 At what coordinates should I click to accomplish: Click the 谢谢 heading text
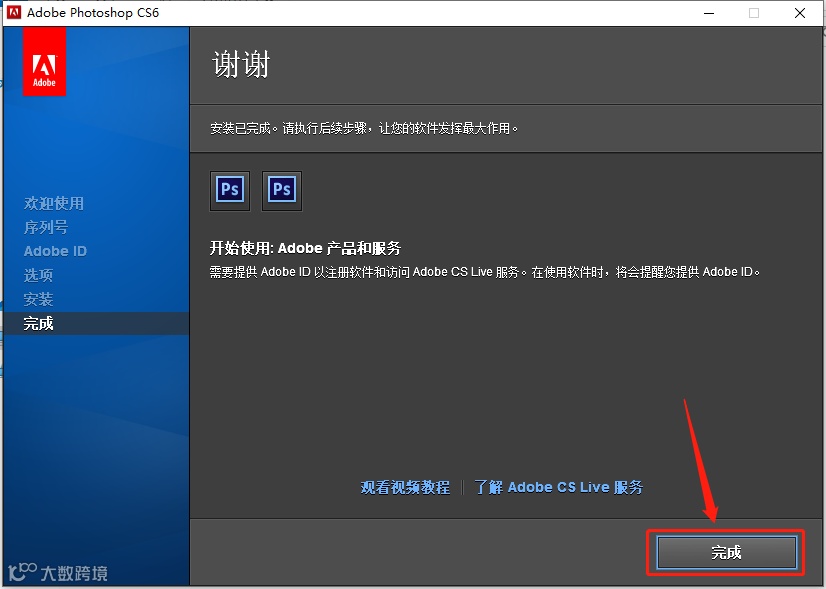(x=241, y=65)
